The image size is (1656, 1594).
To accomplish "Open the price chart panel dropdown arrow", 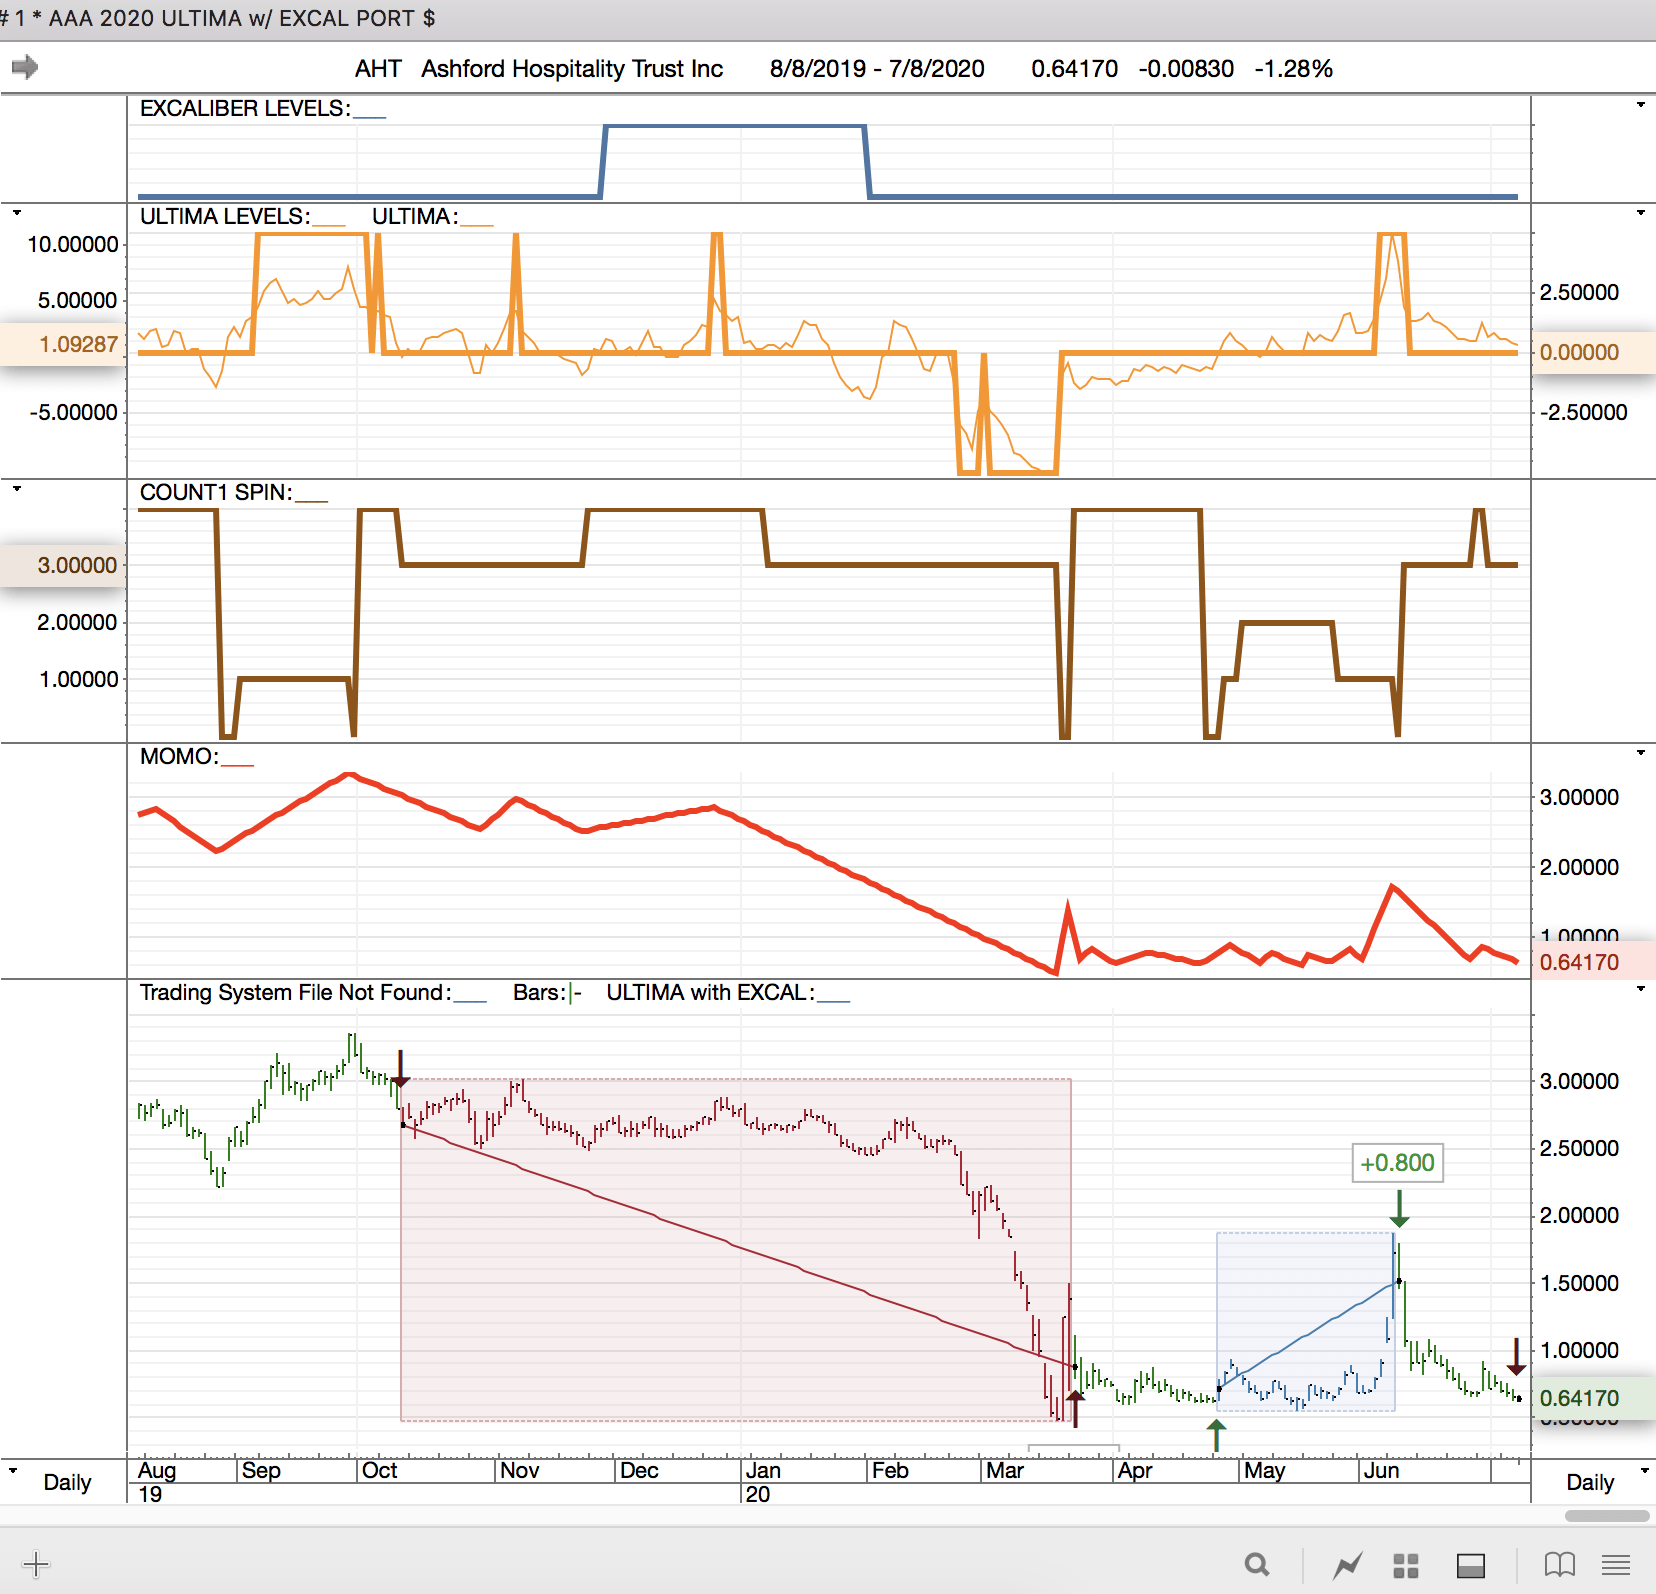I will (1641, 989).
